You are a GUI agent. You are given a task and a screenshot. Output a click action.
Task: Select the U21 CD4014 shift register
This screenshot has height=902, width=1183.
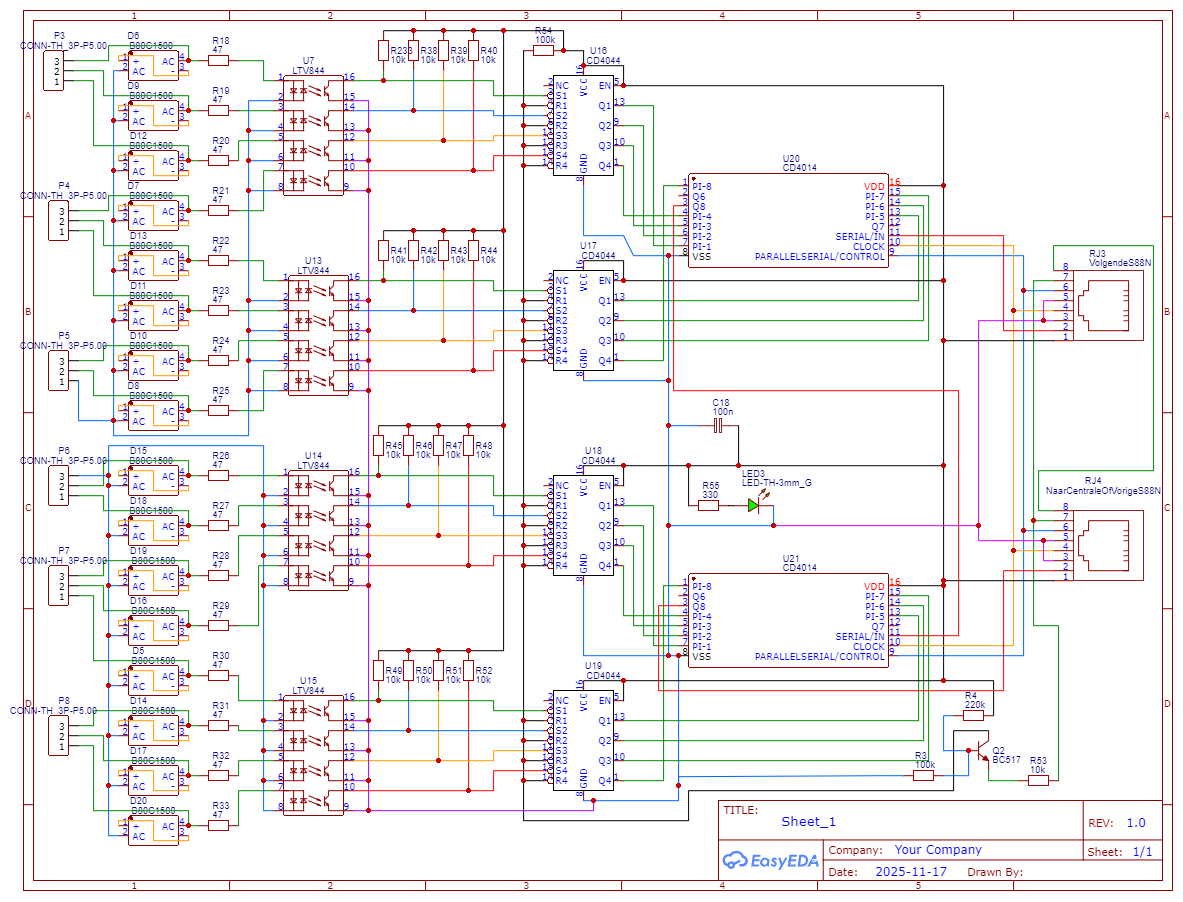click(x=789, y=621)
